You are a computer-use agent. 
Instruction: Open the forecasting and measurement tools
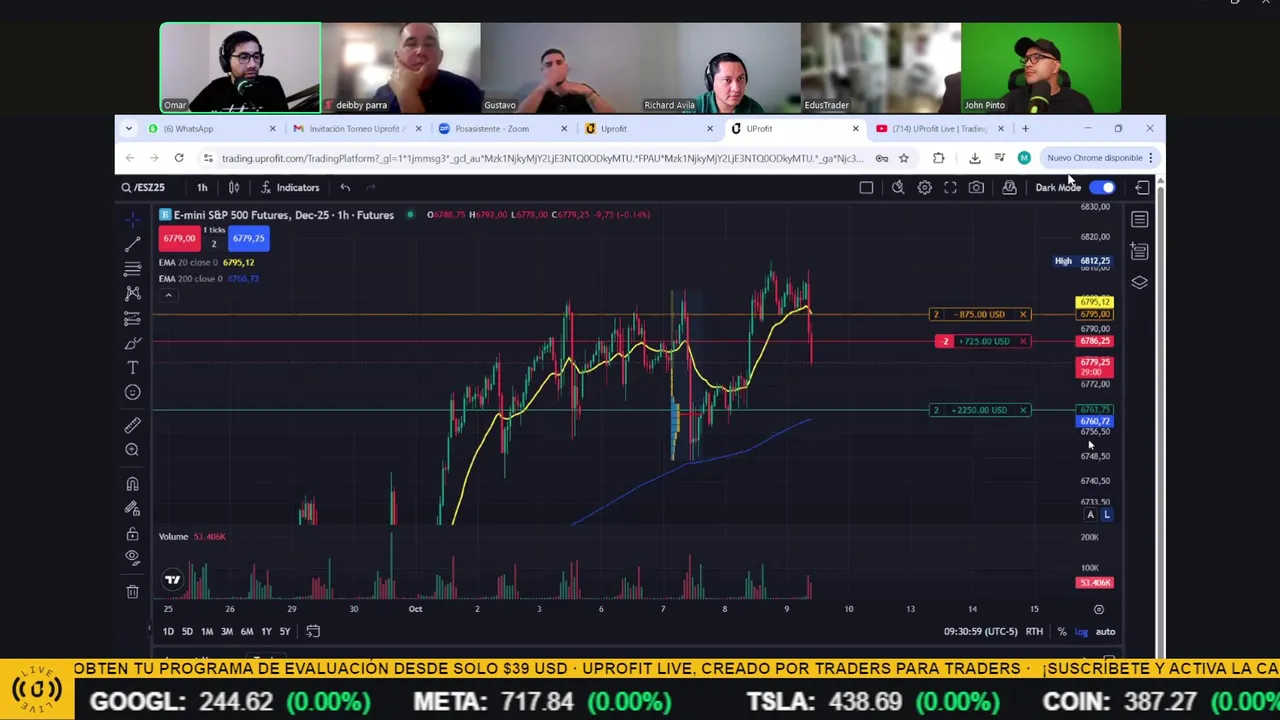[x=132, y=319]
